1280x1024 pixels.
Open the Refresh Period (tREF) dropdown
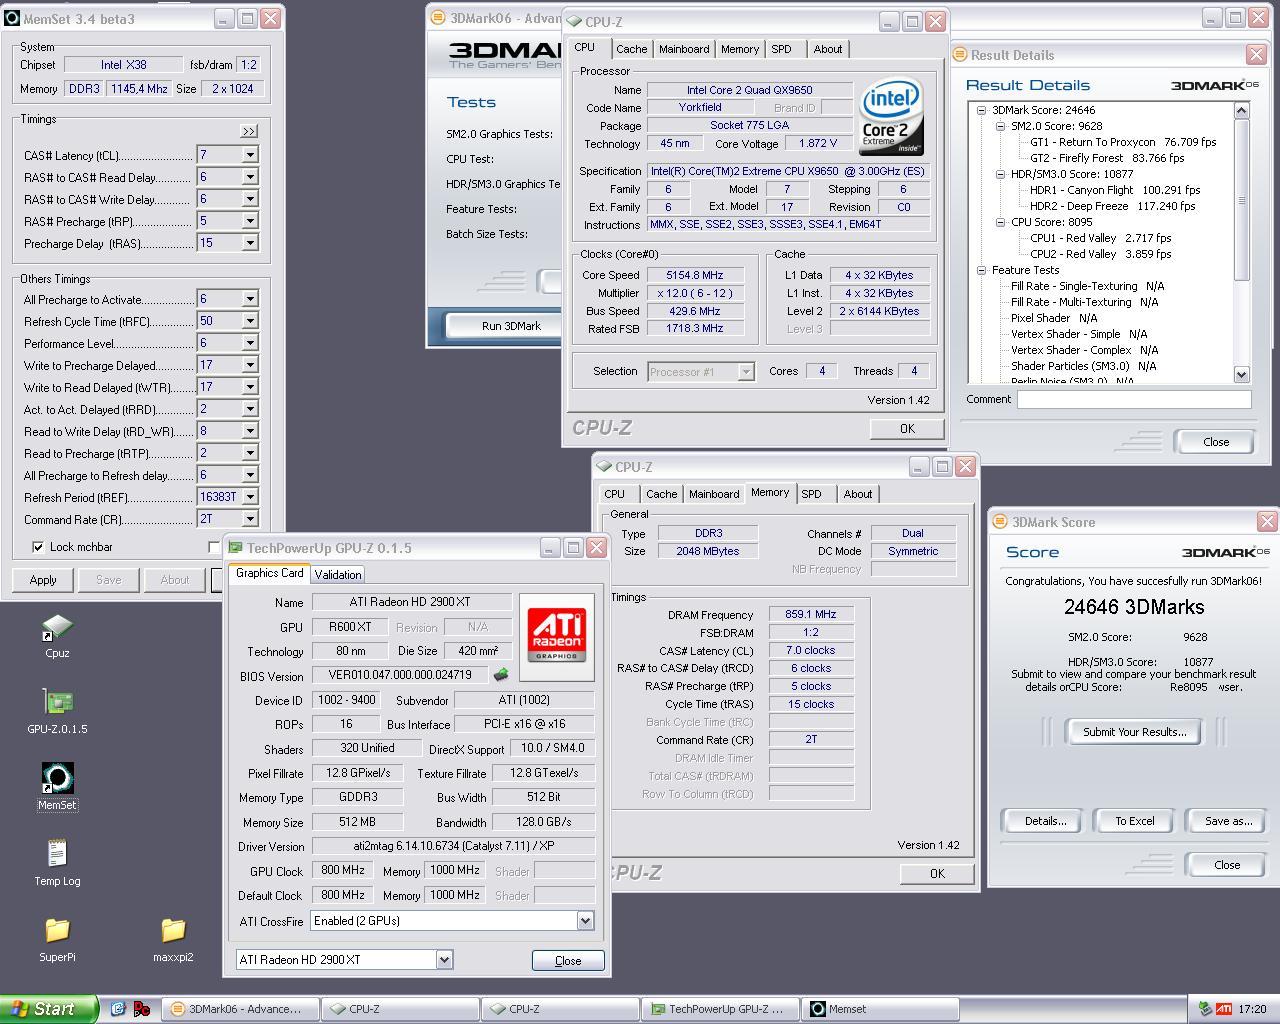point(250,497)
